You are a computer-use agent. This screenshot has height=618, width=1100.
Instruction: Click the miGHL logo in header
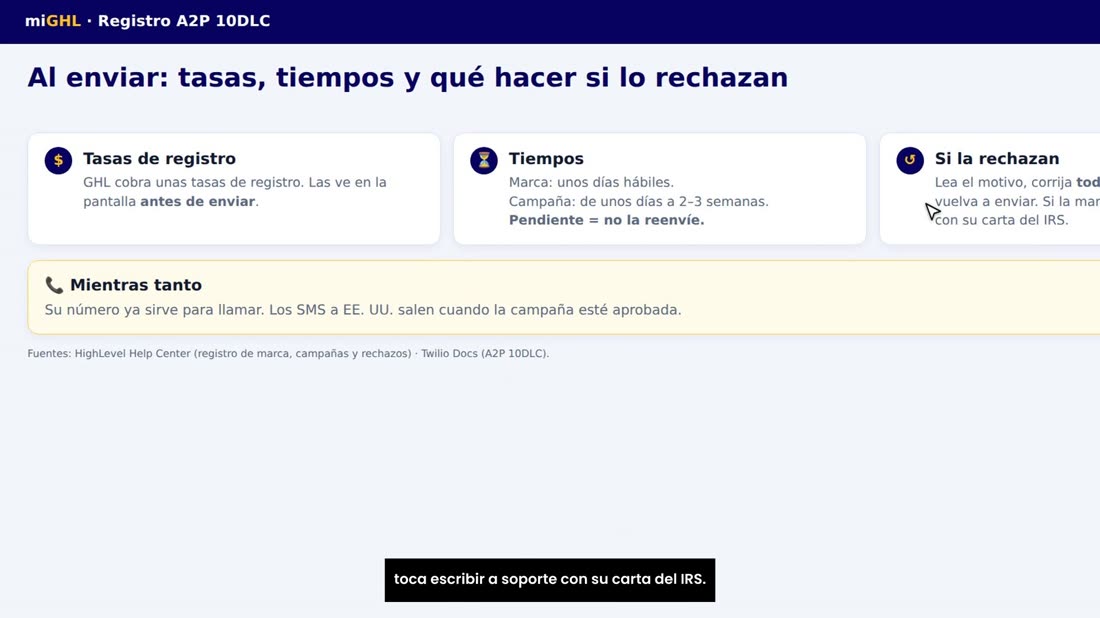(x=53, y=21)
